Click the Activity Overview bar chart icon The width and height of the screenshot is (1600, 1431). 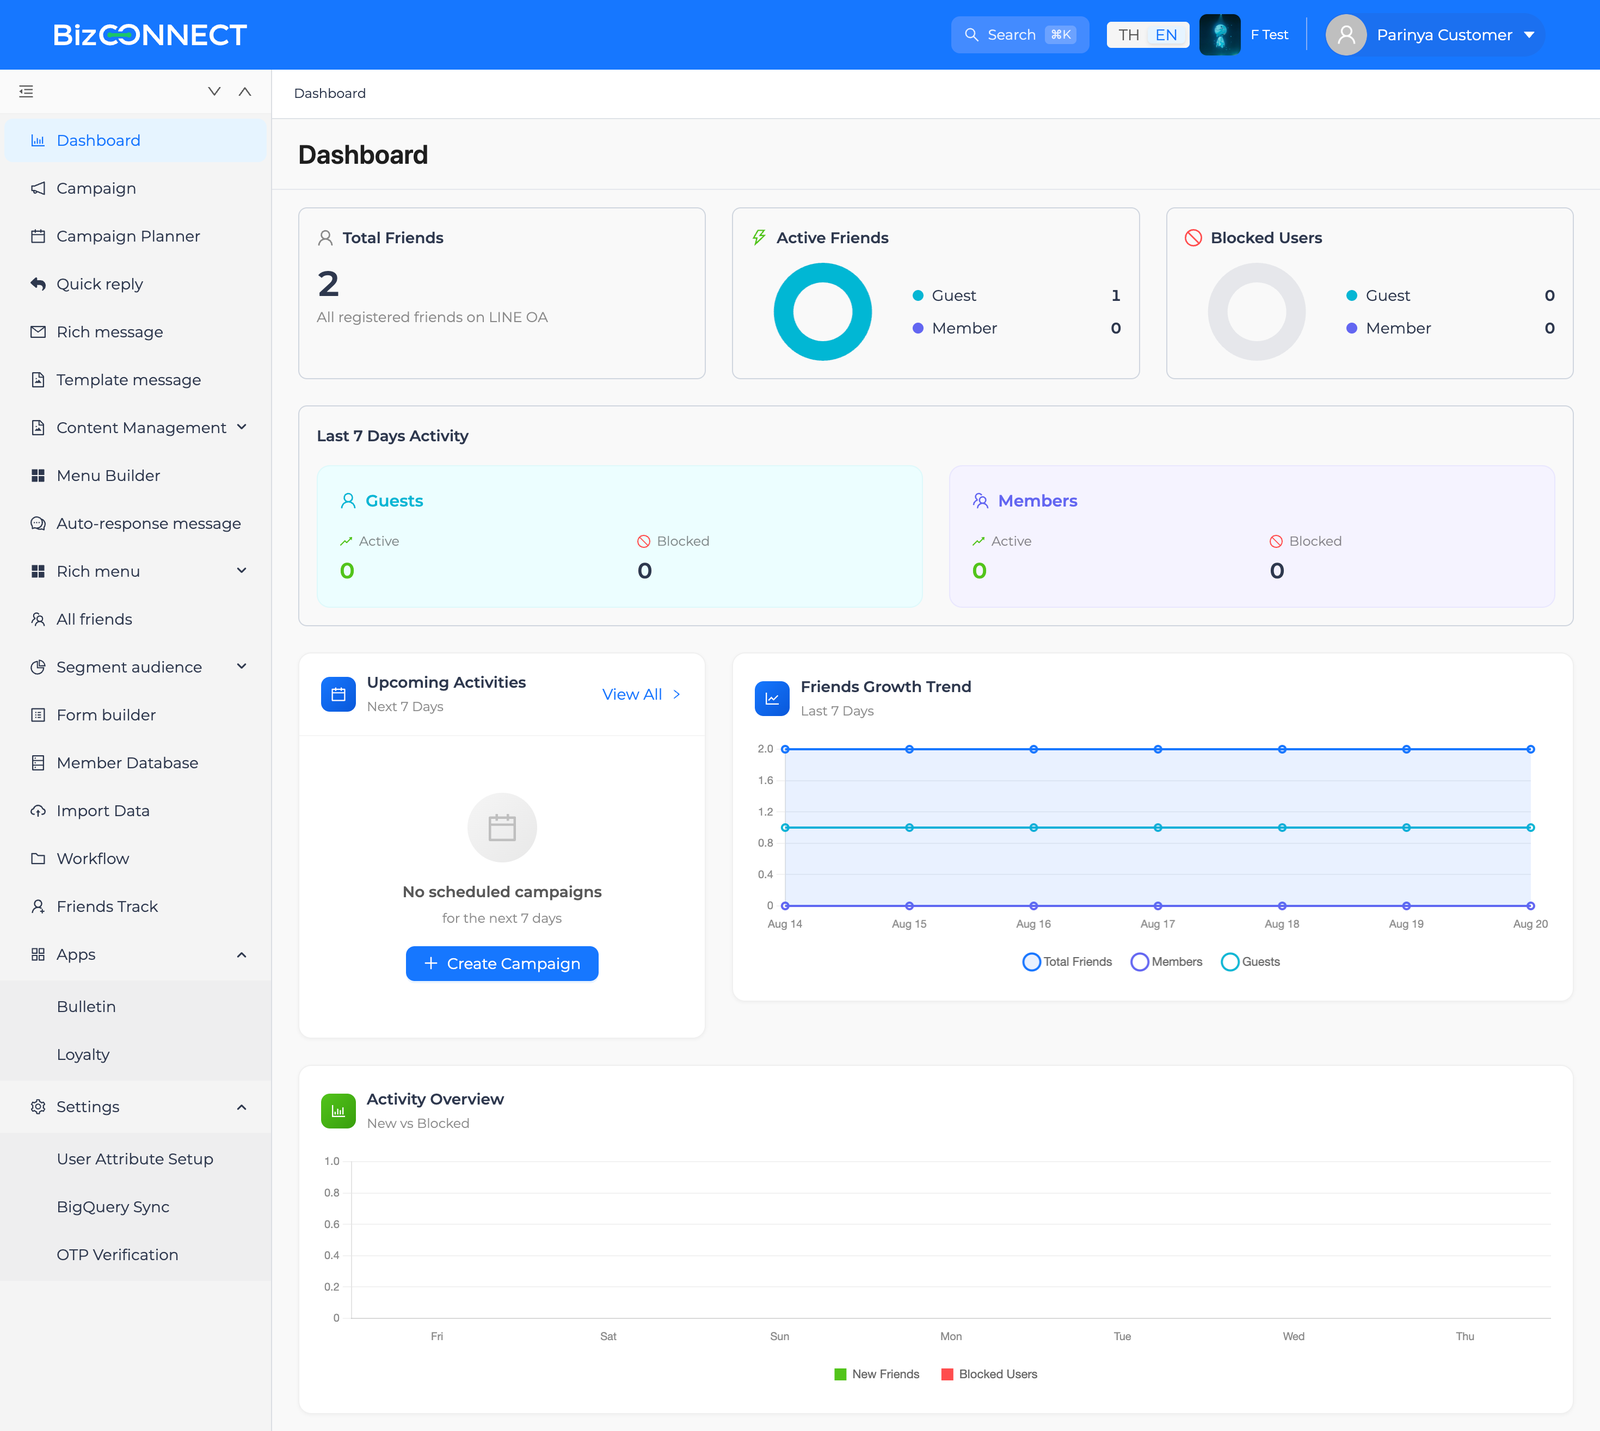click(x=338, y=1111)
